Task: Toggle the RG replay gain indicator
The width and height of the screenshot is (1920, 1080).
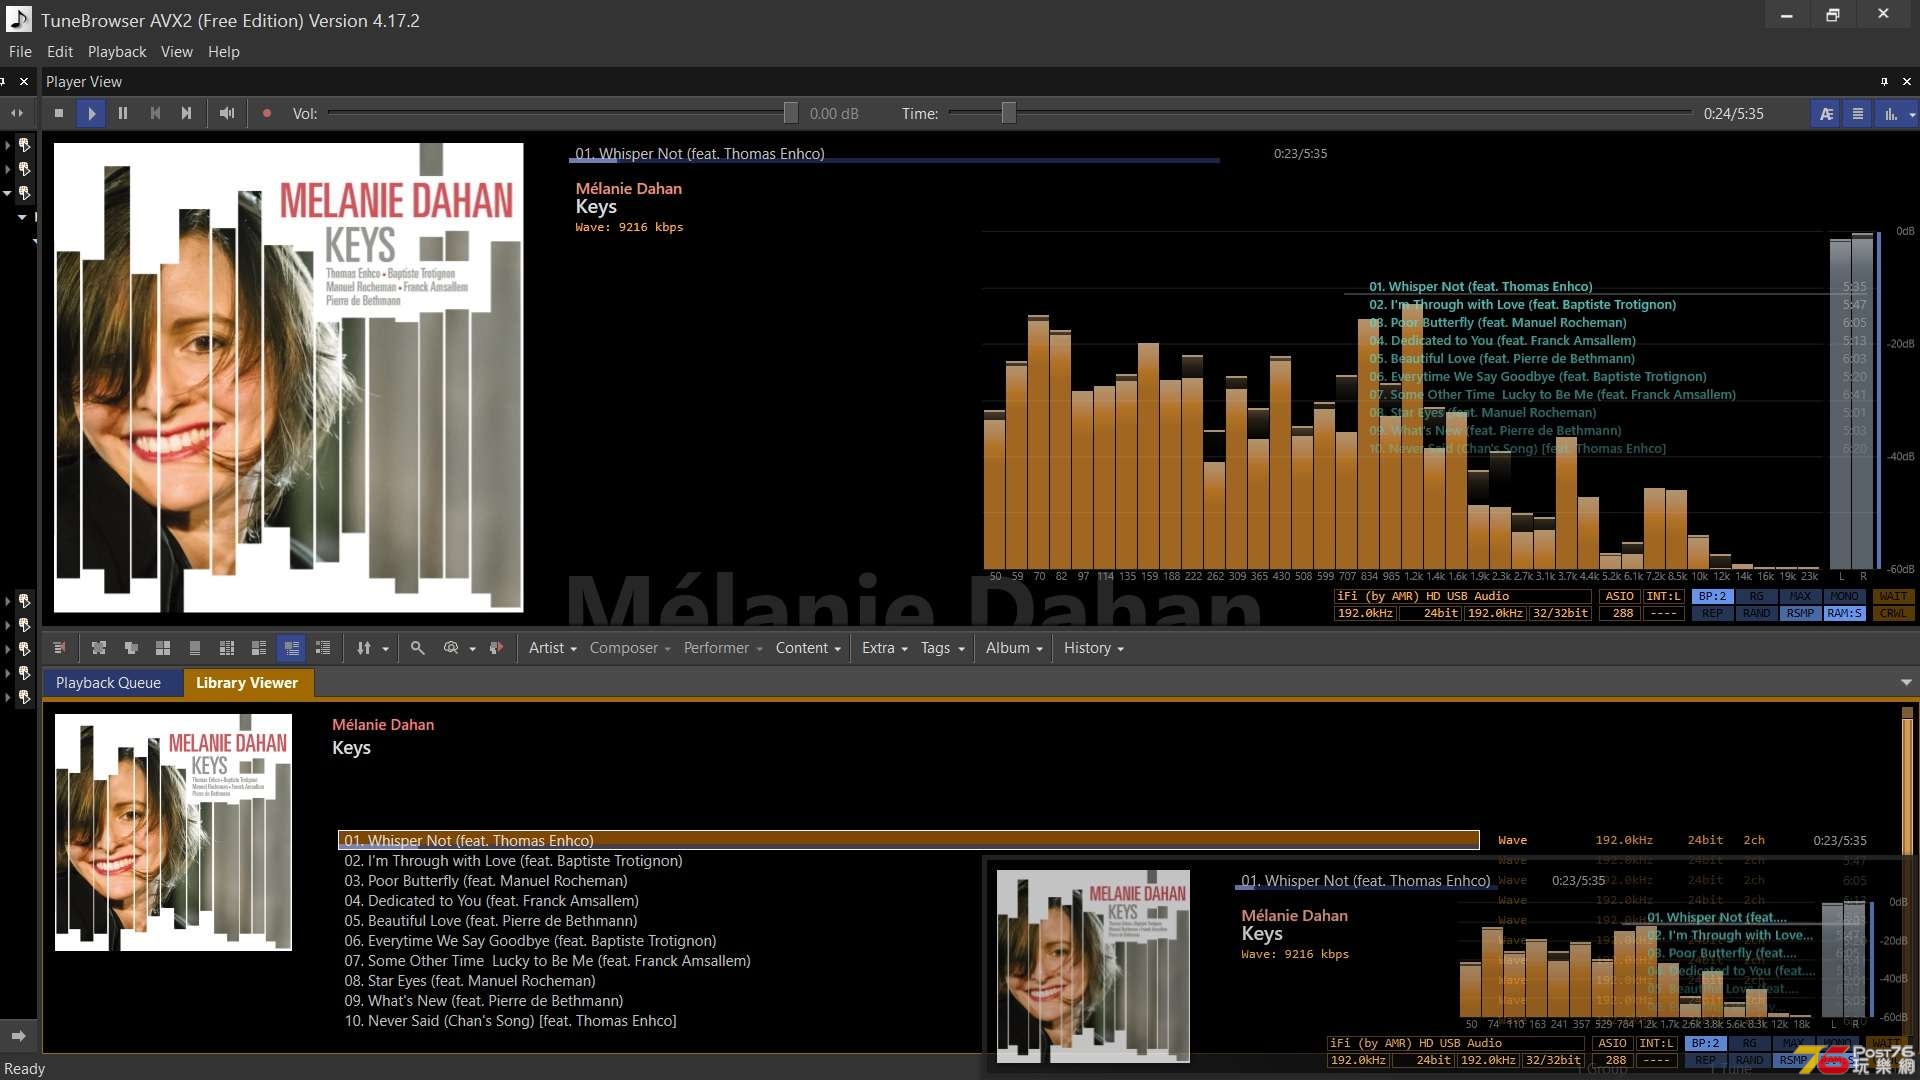Action: (x=1756, y=597)
